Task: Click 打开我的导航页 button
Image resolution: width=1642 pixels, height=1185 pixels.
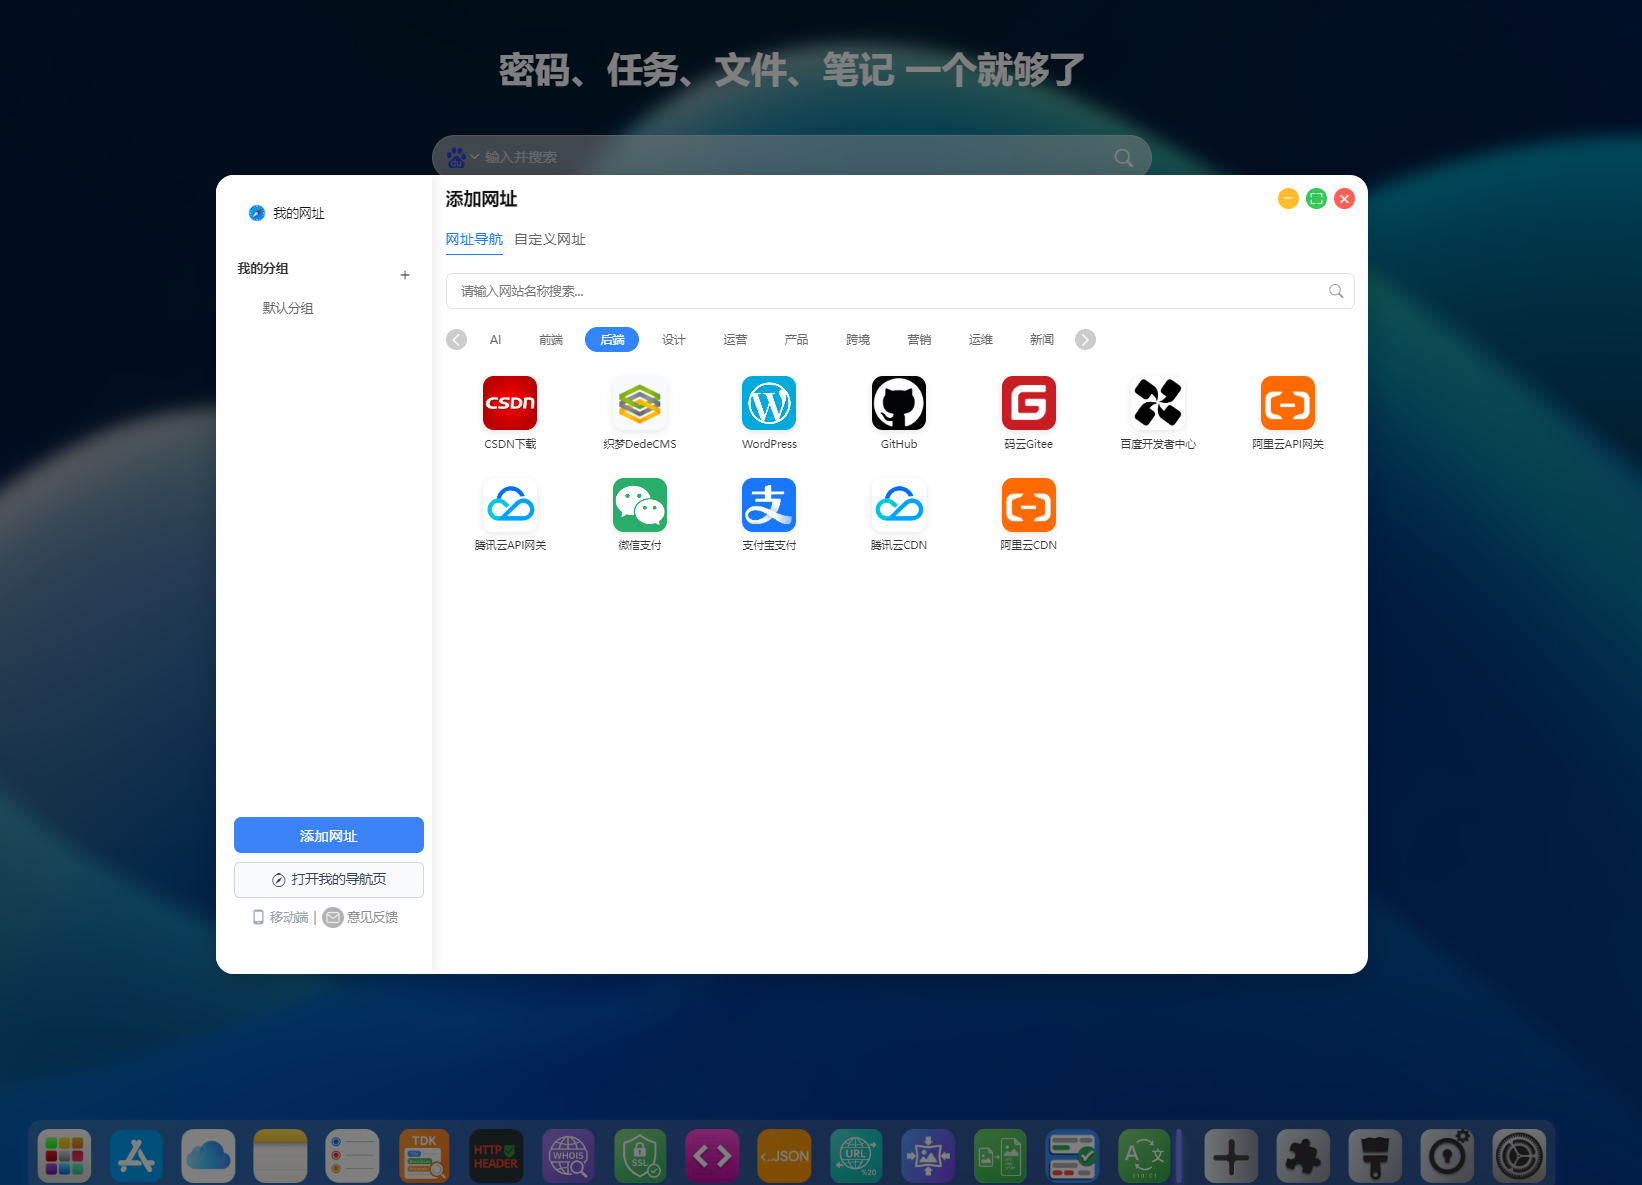Action: (x=329, y=880)
